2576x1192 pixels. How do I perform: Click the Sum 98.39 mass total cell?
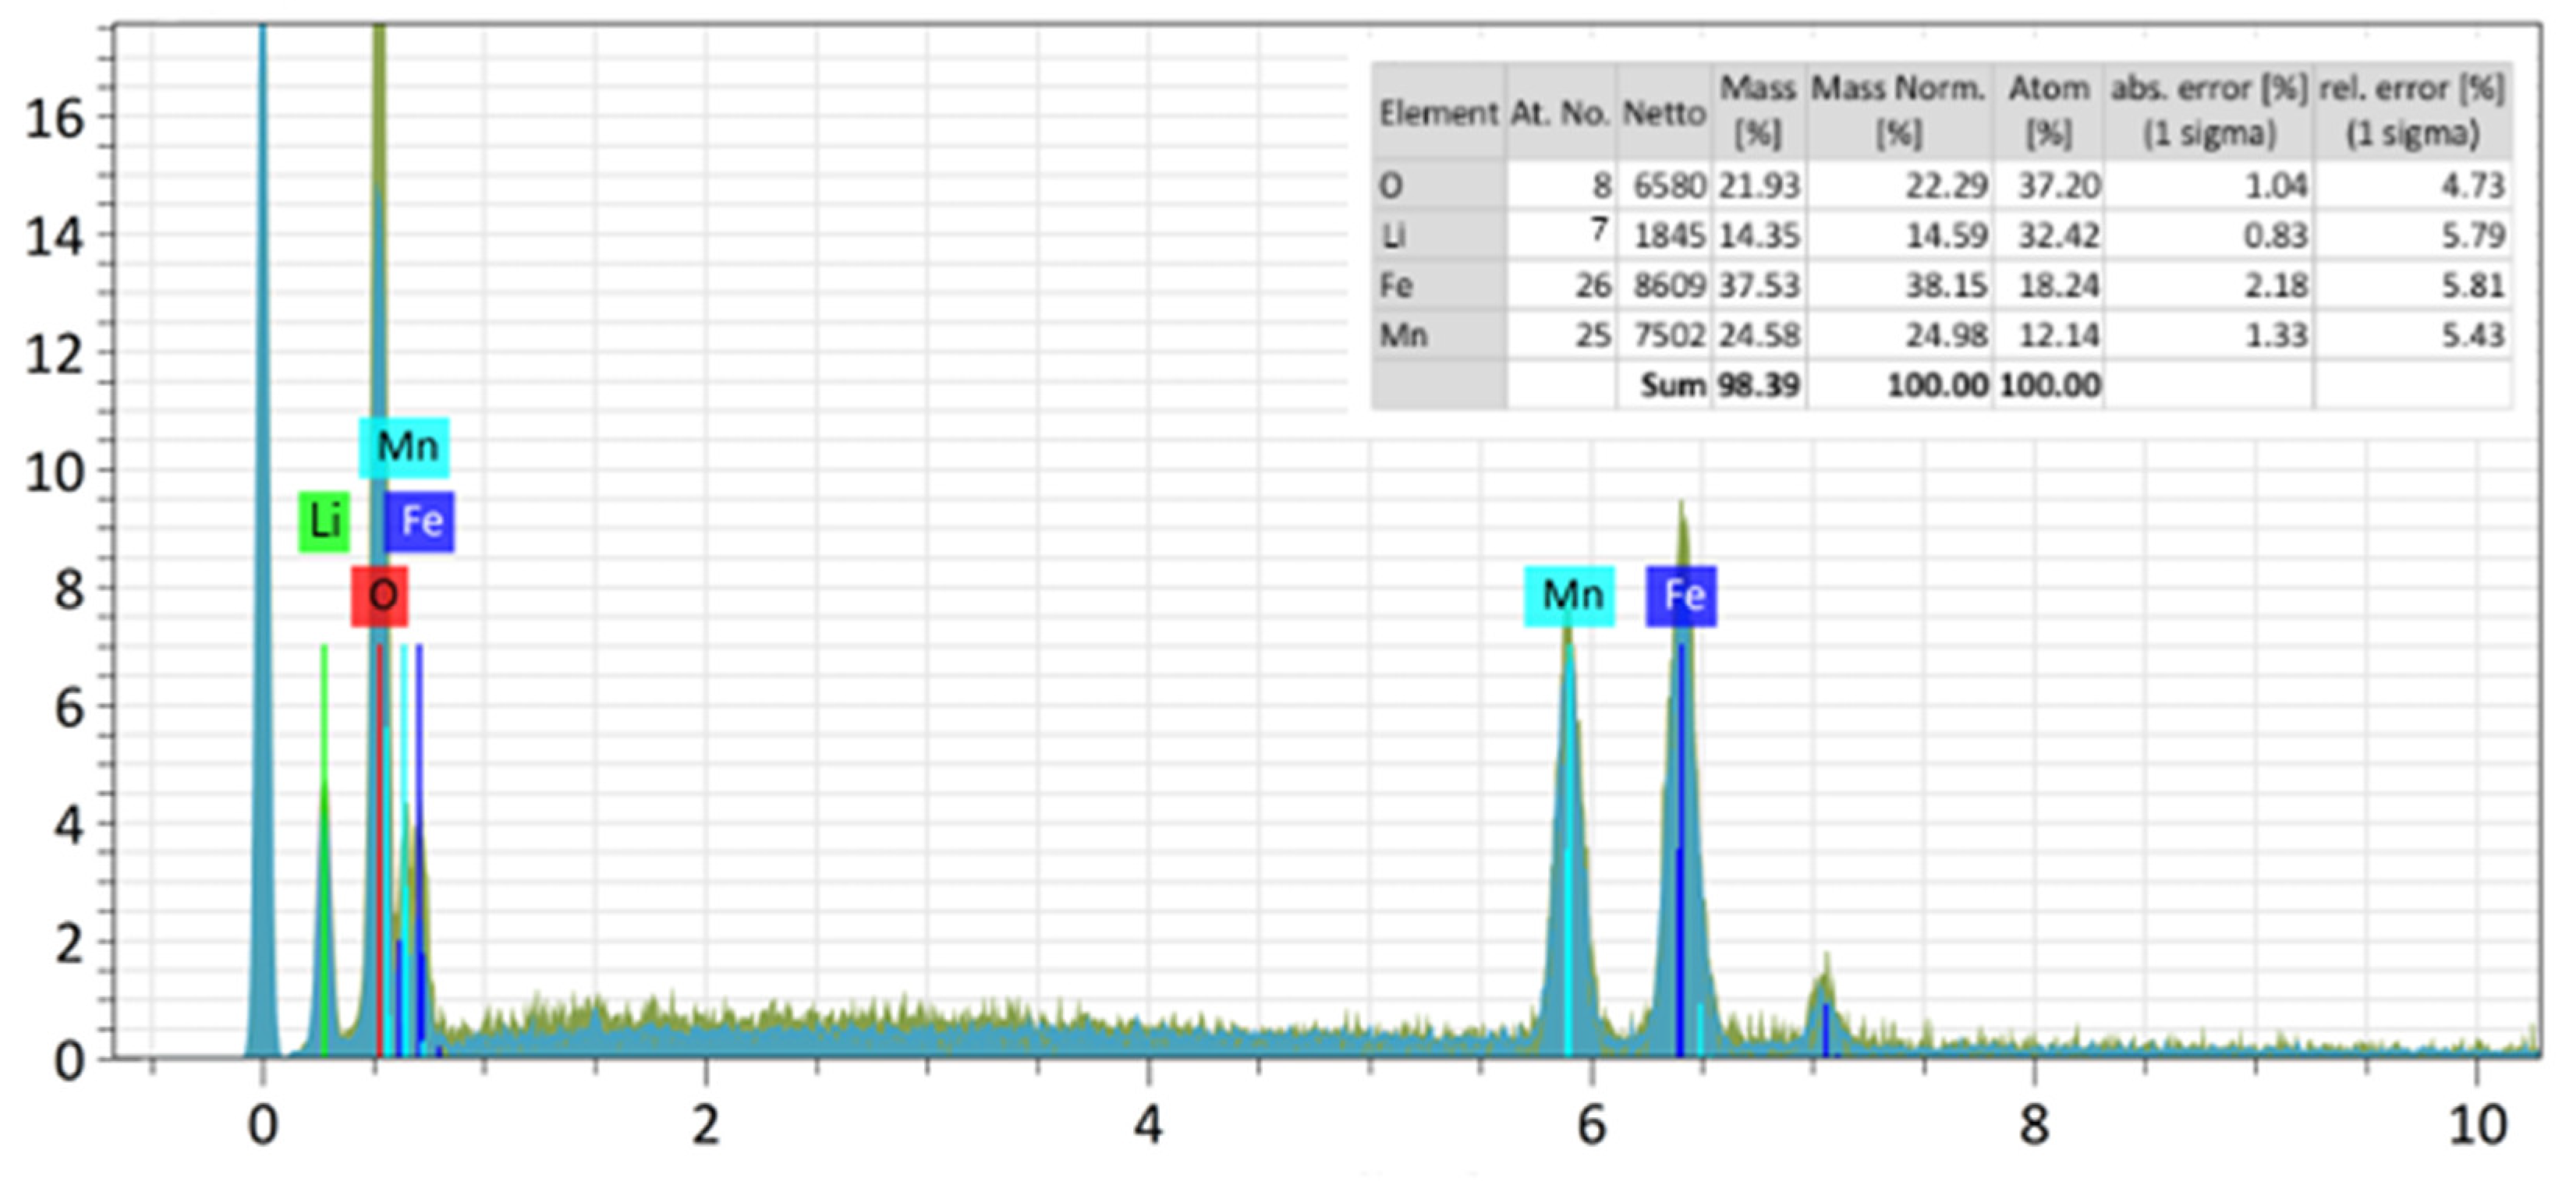coord(1758,385)
